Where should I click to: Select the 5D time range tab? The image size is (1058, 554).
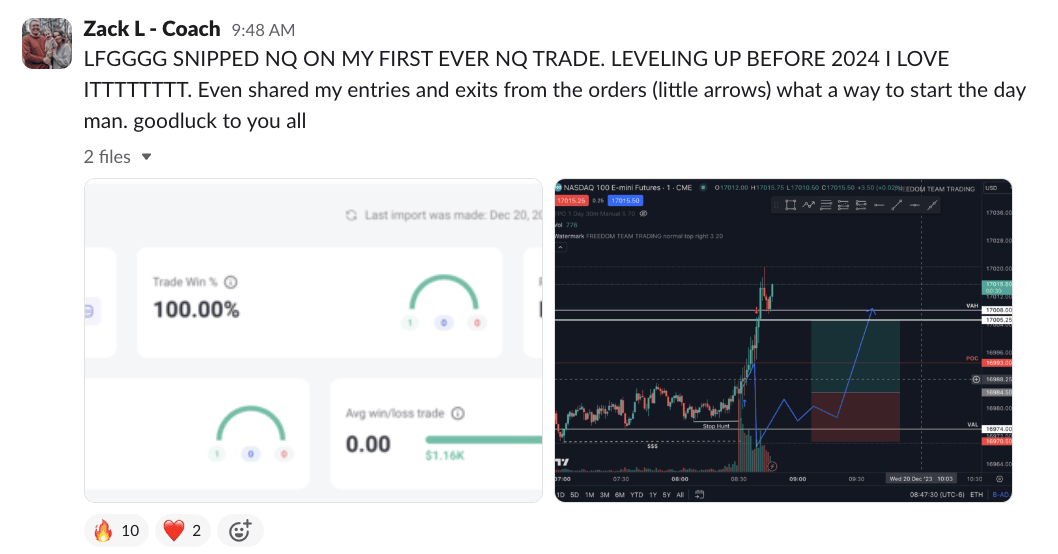[575, 494]
